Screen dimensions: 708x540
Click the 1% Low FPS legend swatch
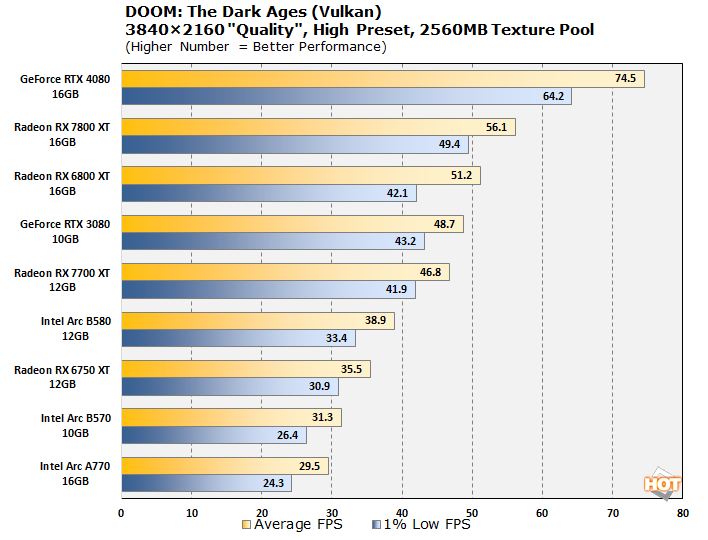376,525
